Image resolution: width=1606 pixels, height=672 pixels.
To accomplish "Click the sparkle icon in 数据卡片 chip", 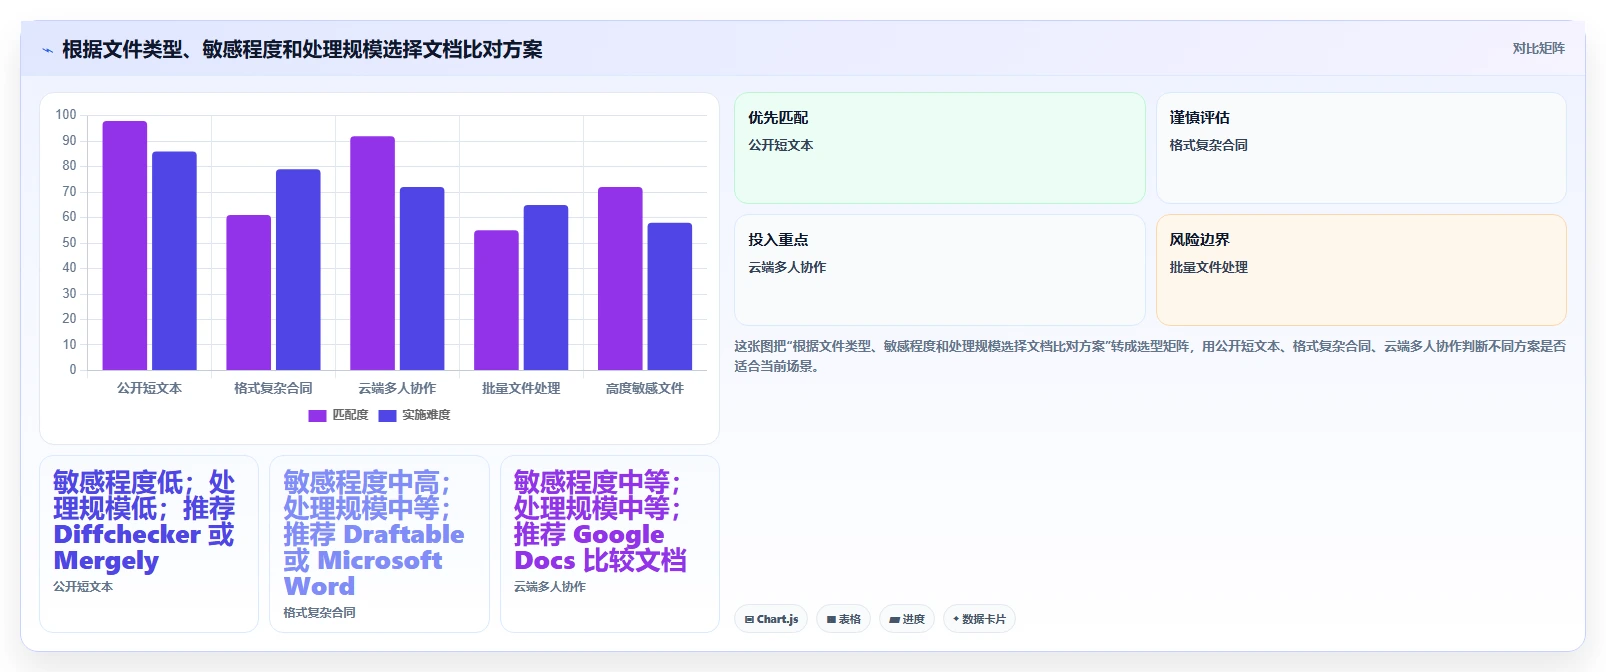I will pyautogui.click(x=956, y=619).
